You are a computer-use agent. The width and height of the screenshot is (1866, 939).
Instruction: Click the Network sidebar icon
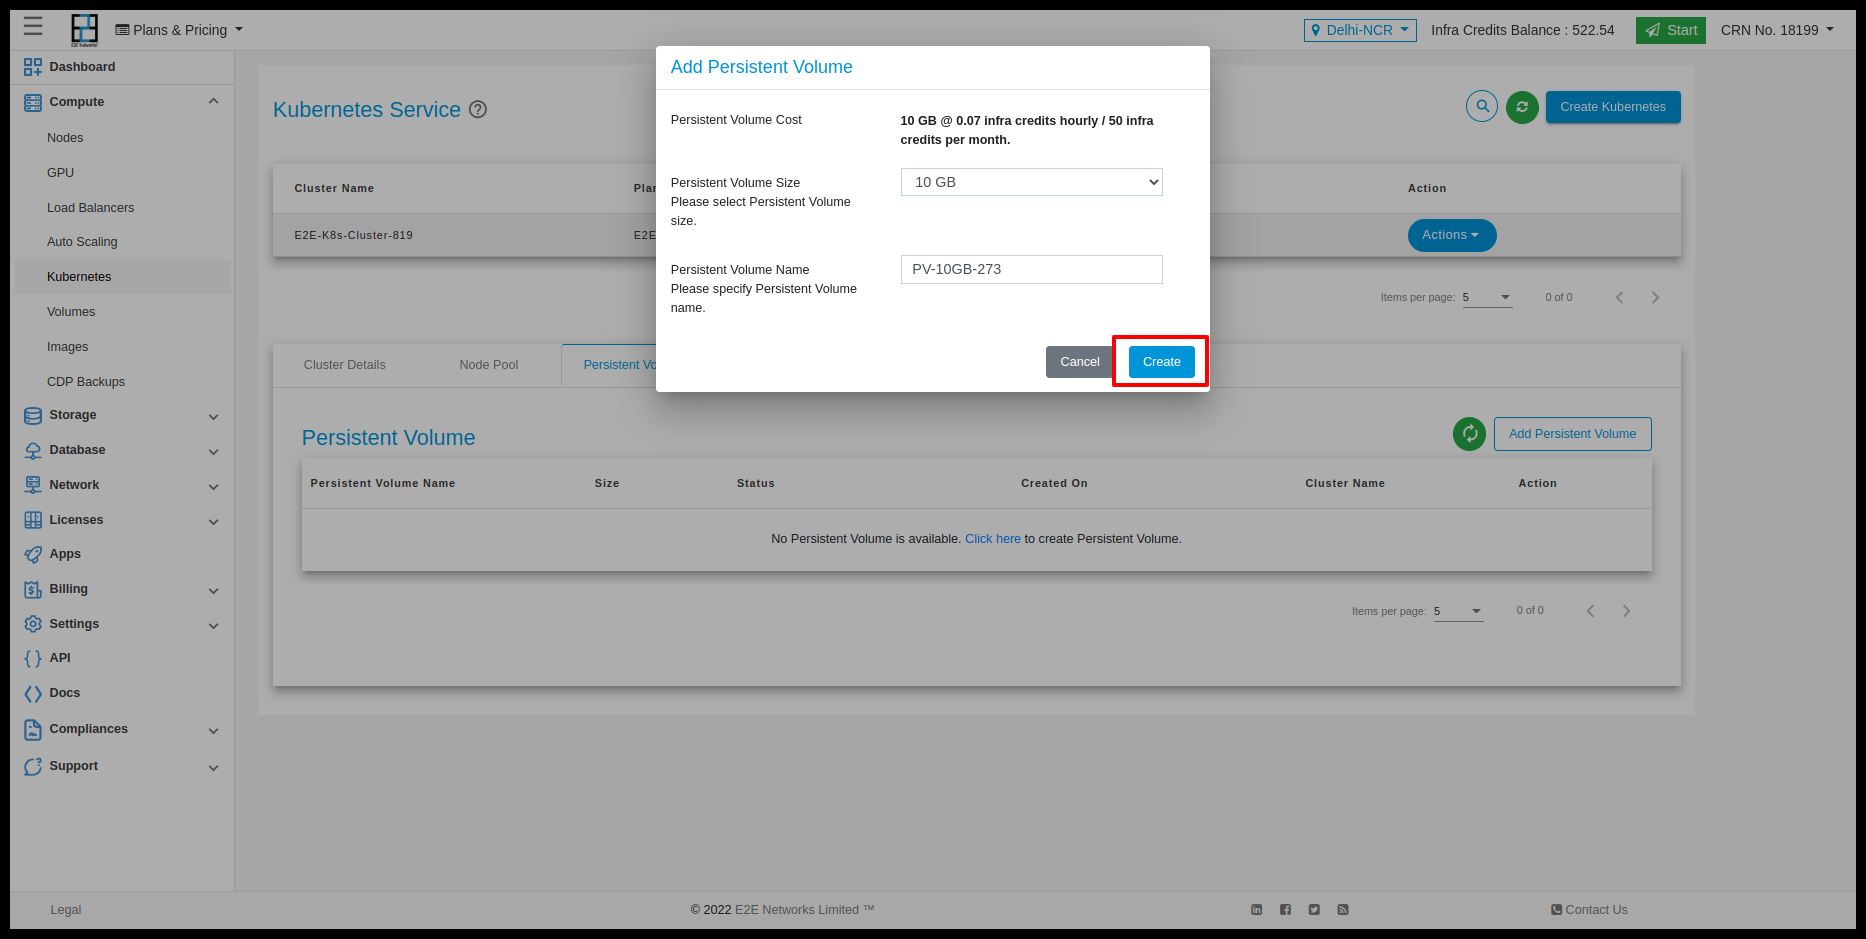33,485
